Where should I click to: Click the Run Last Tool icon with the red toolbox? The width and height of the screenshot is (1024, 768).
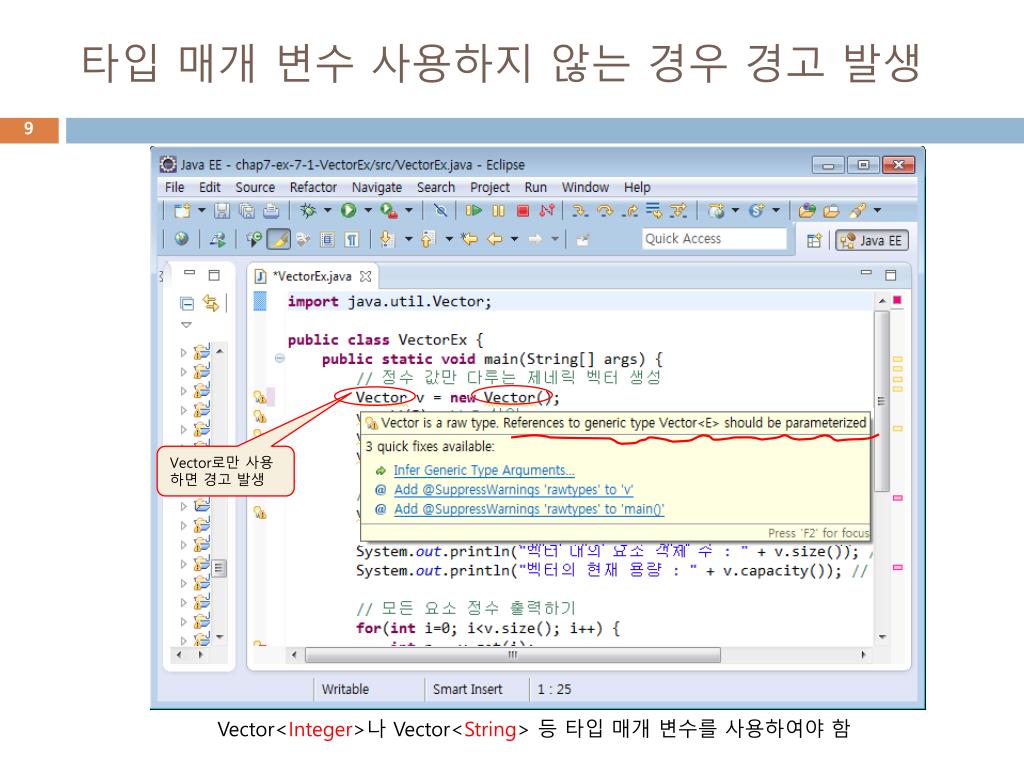pos(389,210)
